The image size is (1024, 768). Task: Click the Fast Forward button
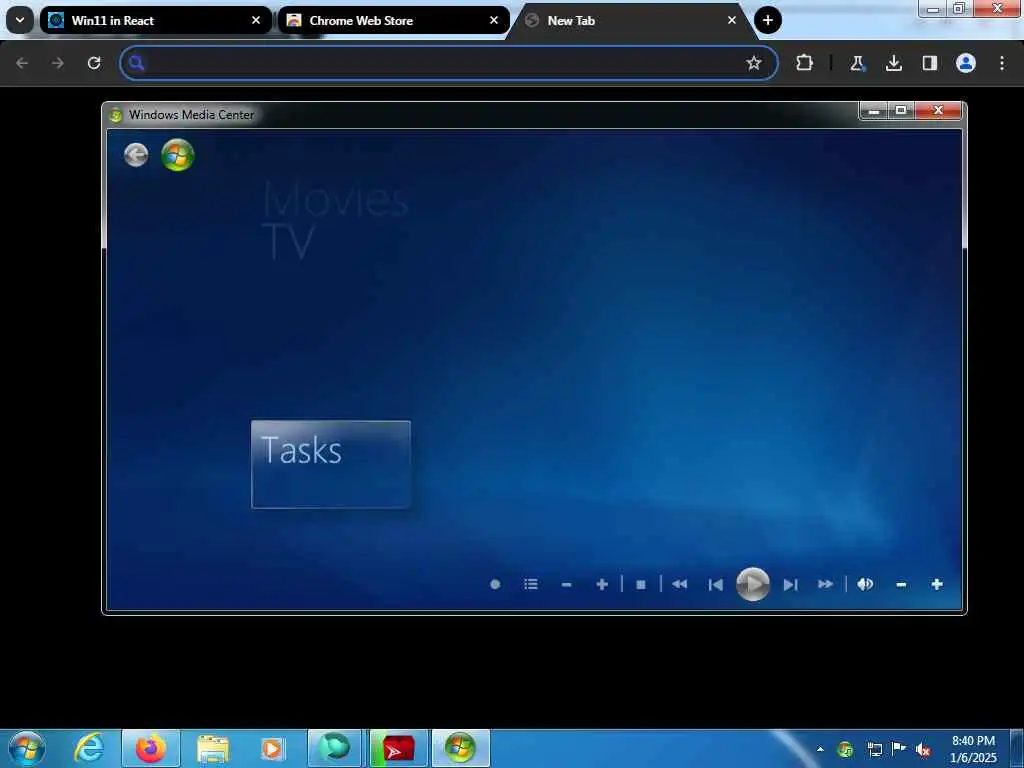[x=825, y=584]
